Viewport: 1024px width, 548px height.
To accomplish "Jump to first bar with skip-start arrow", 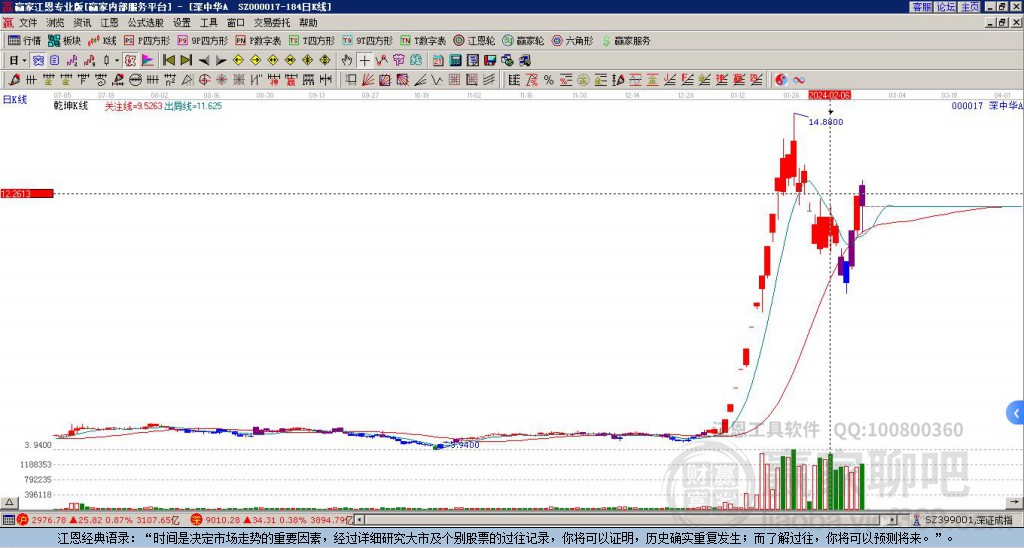I will (x=169, y=61).
